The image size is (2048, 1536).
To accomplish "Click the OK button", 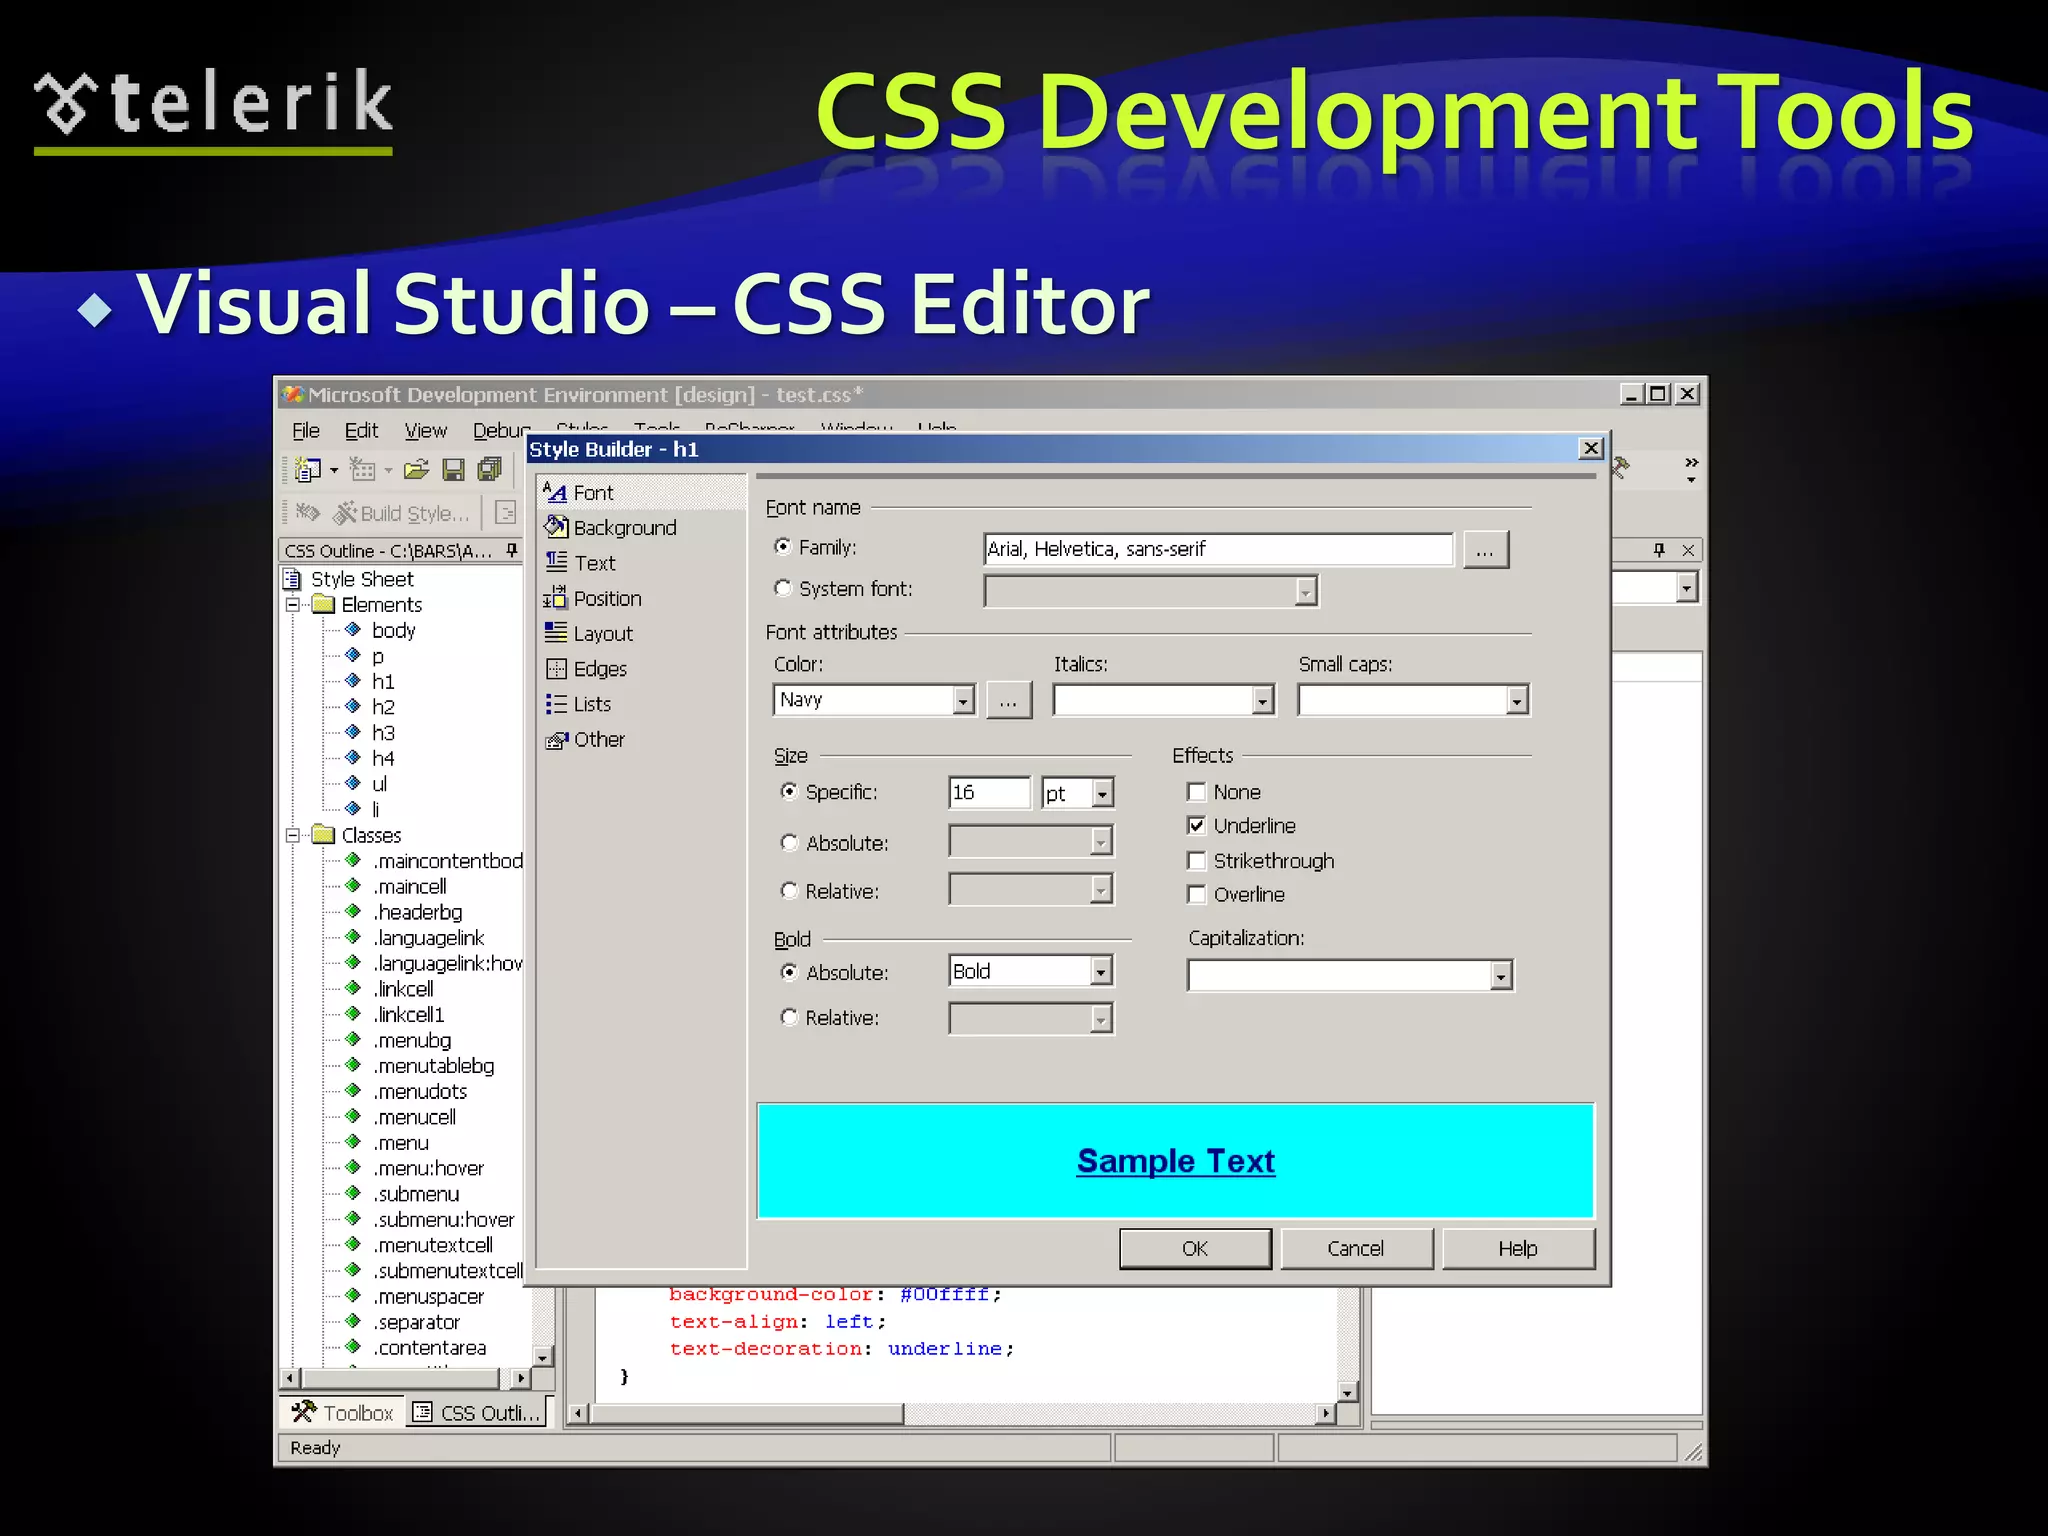I will [1195, 1248].
